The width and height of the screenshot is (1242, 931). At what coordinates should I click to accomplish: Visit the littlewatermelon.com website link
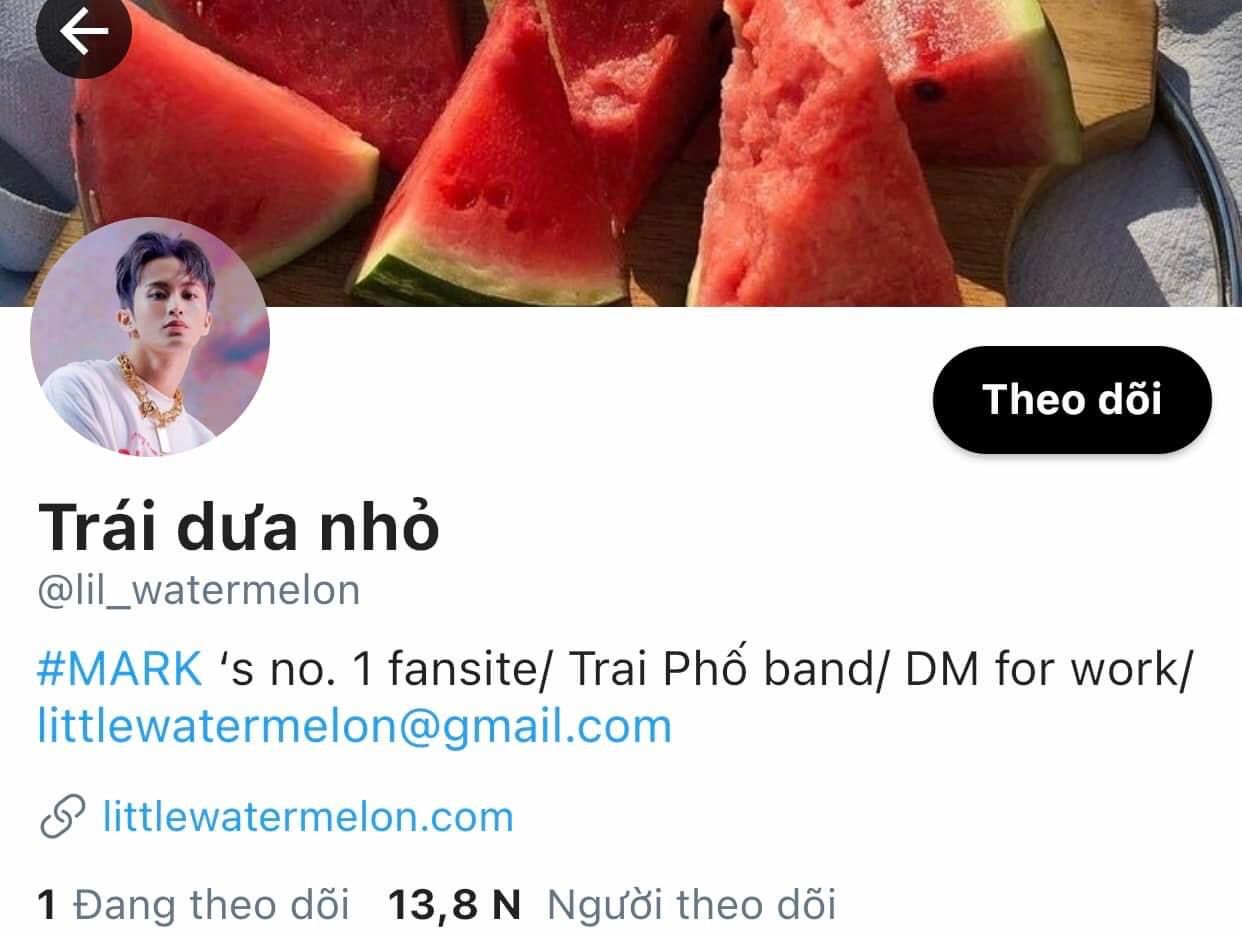[x=308, y=817]
